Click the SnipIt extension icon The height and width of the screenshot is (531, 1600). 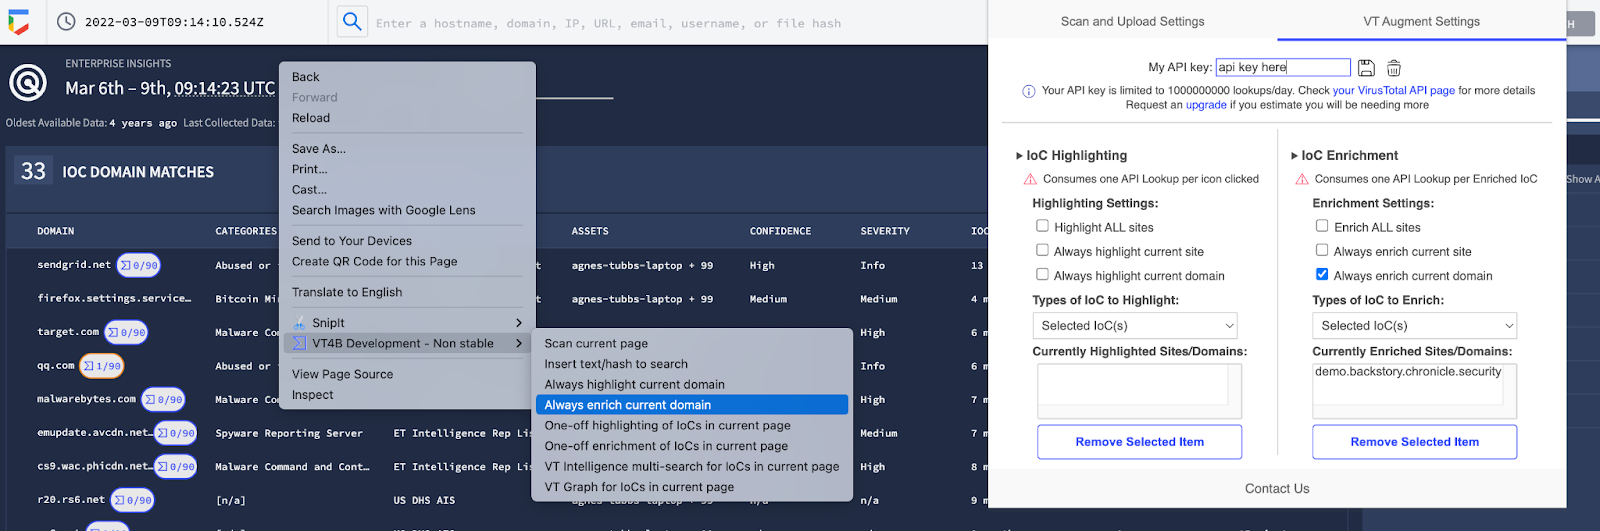tap(299, 323)
